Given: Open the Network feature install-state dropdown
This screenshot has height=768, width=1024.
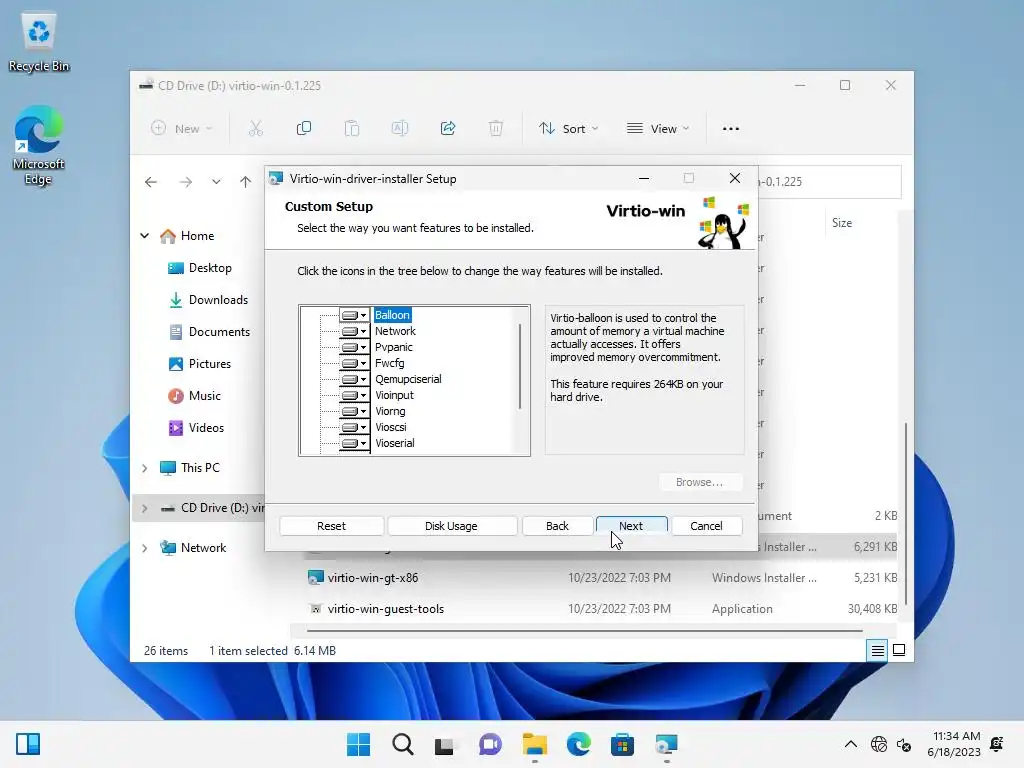Looking at the screenshot, I should (355, 331).
